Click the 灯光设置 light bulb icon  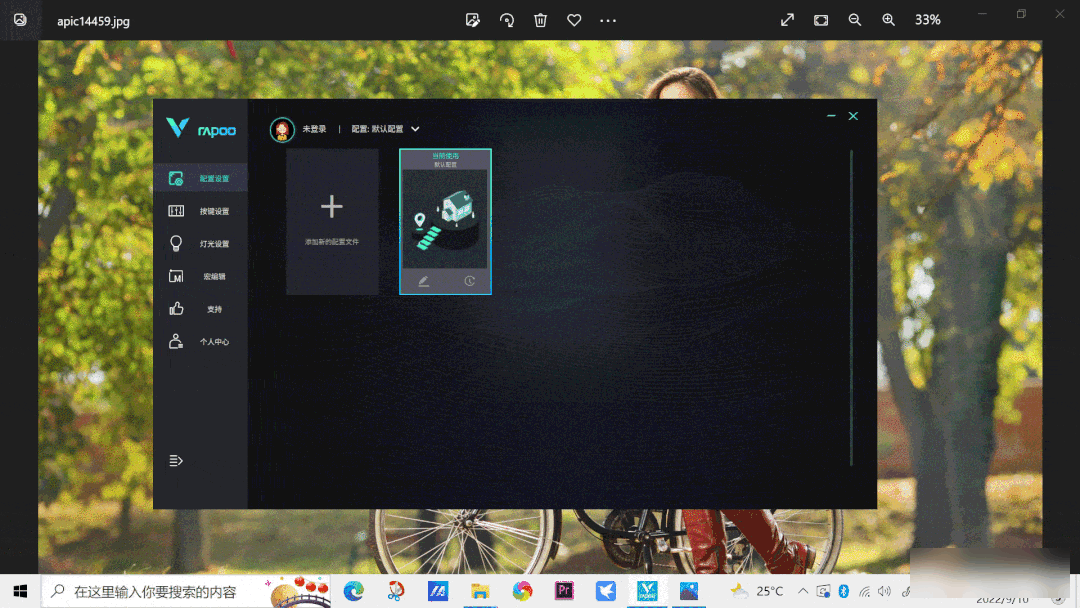tap(176, 244)
